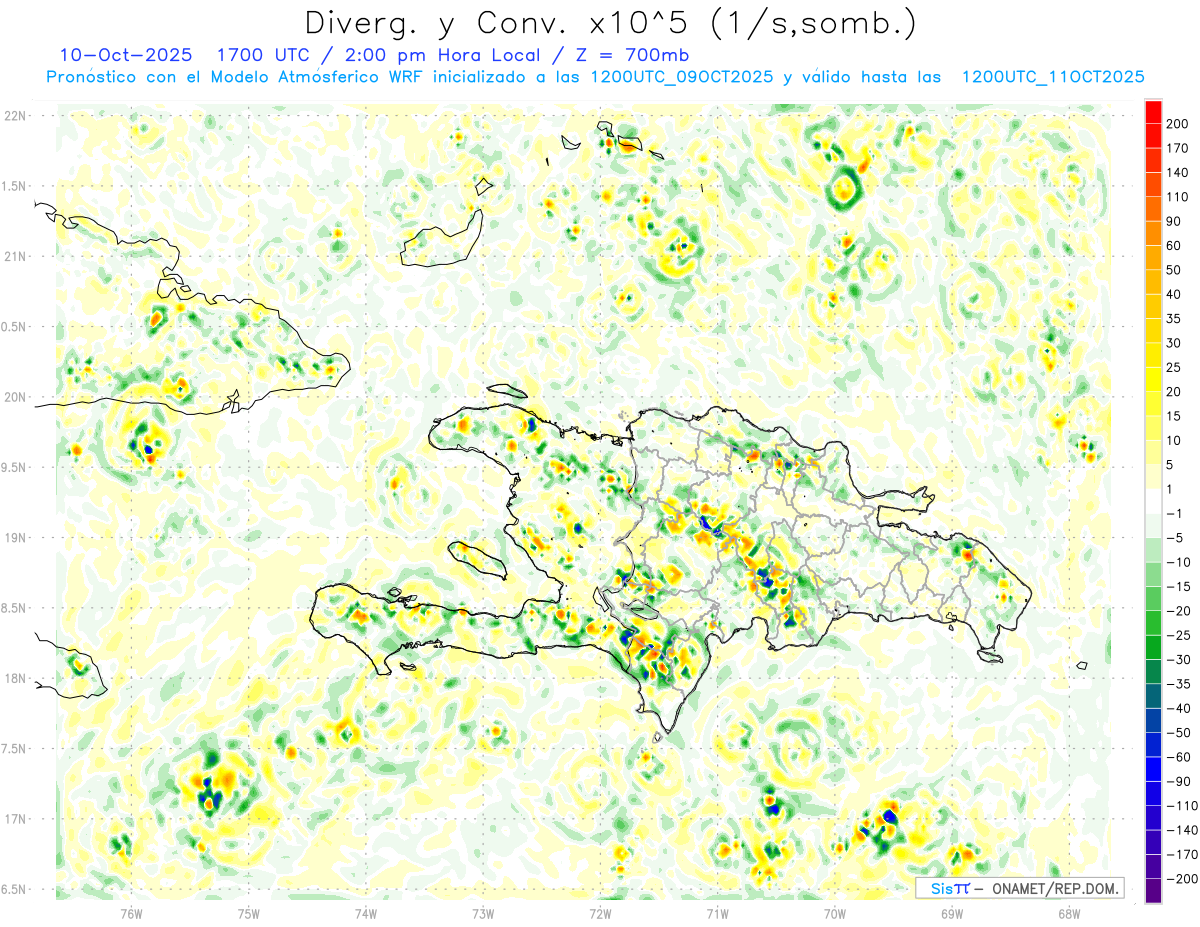The image size is (1200, 927).
Task: Click the "72W" longitude label
Action: coord(600,913)
